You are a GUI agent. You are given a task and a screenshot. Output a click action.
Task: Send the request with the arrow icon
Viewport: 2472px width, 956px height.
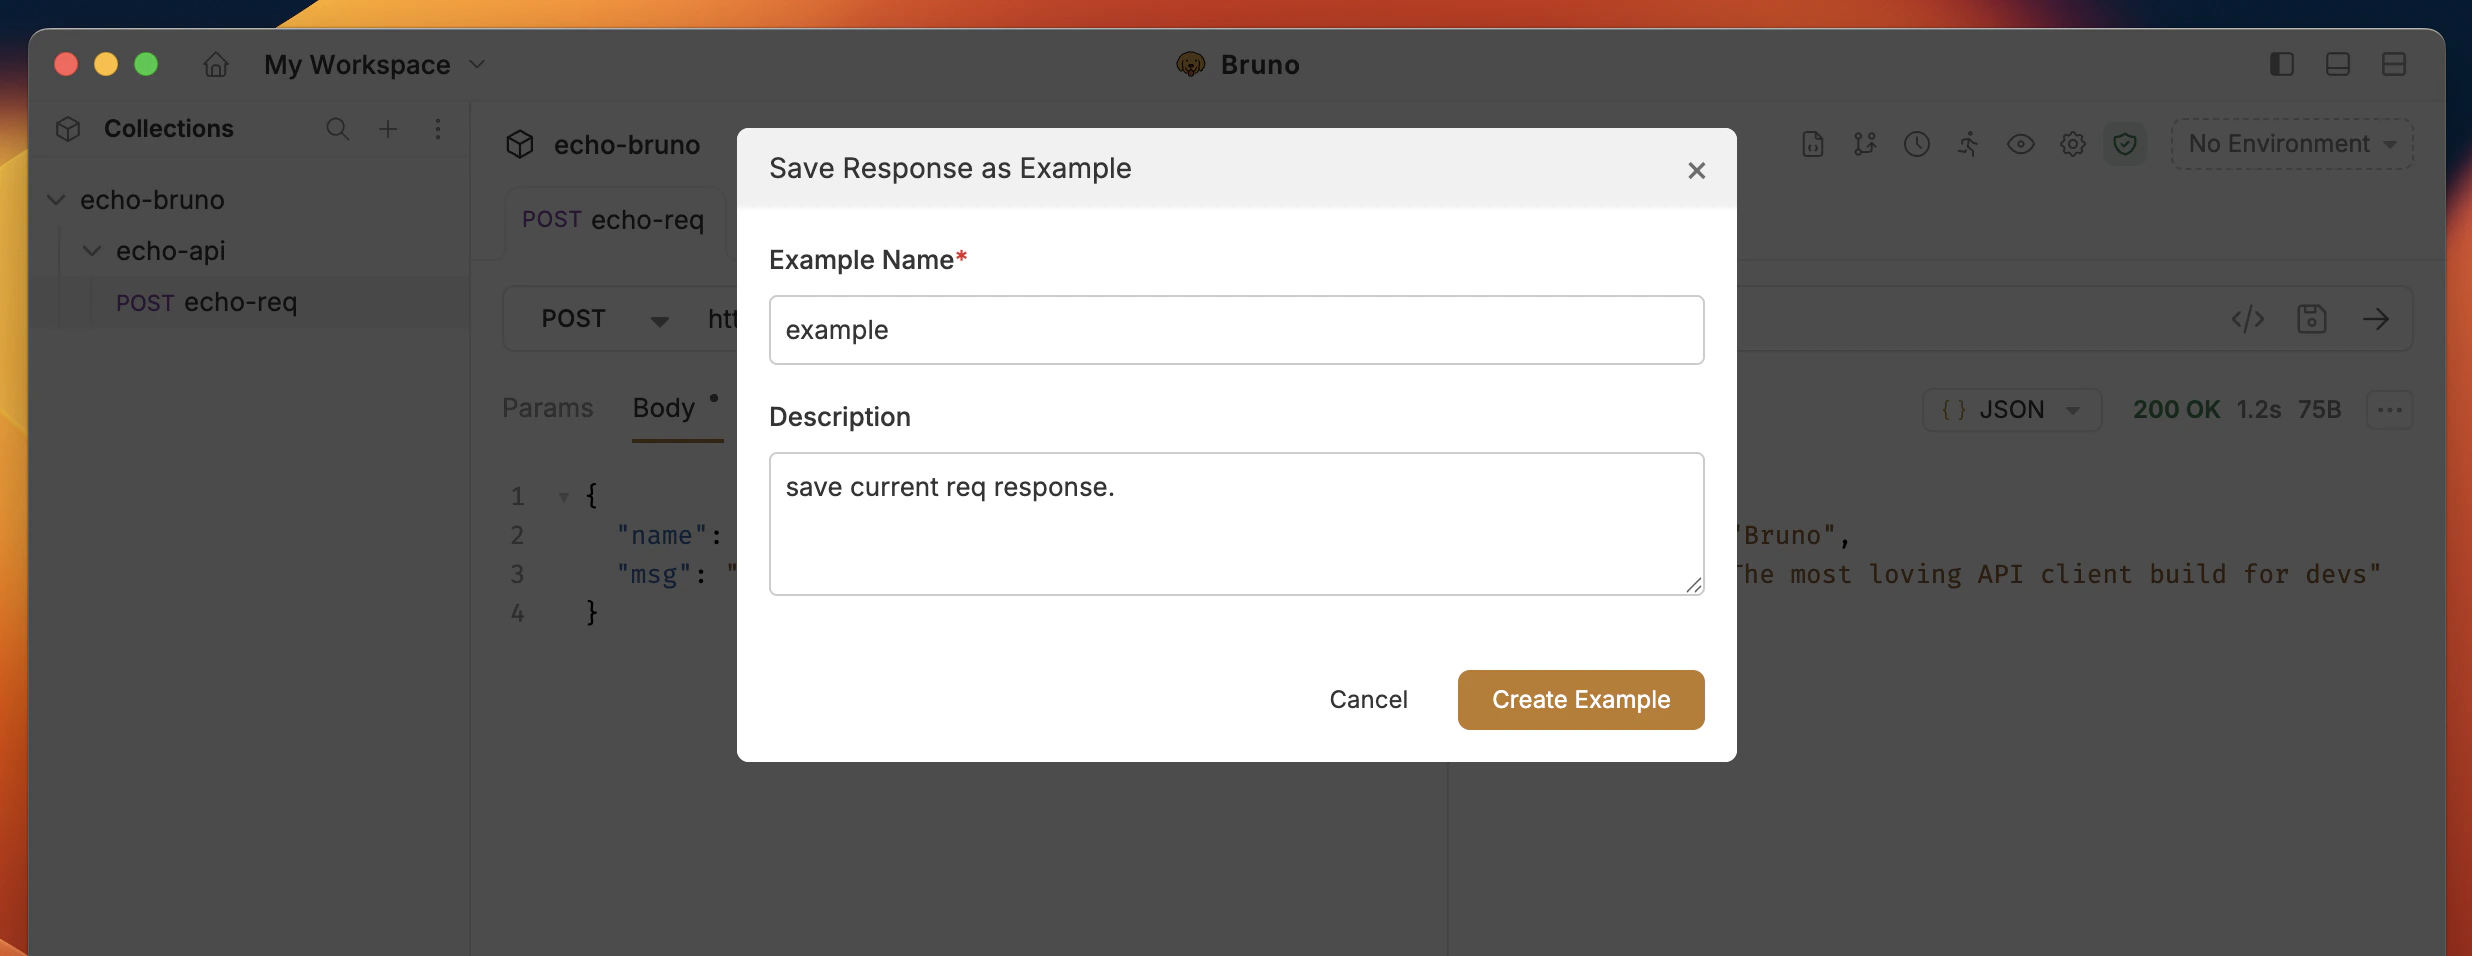(x=2377, y=319)
